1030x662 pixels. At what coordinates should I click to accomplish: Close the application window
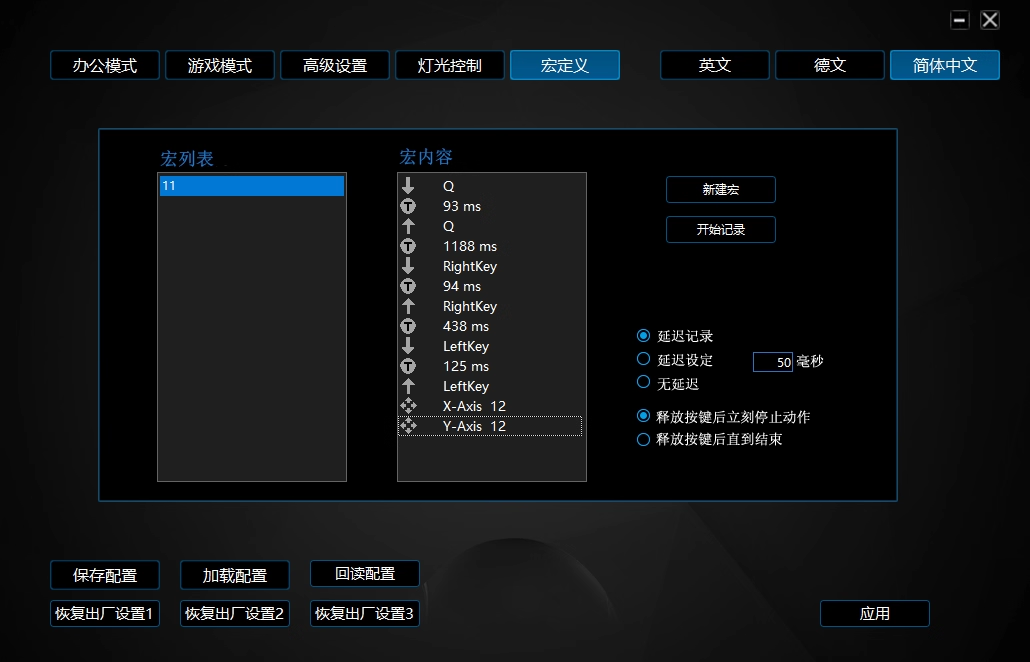point(990,20)
